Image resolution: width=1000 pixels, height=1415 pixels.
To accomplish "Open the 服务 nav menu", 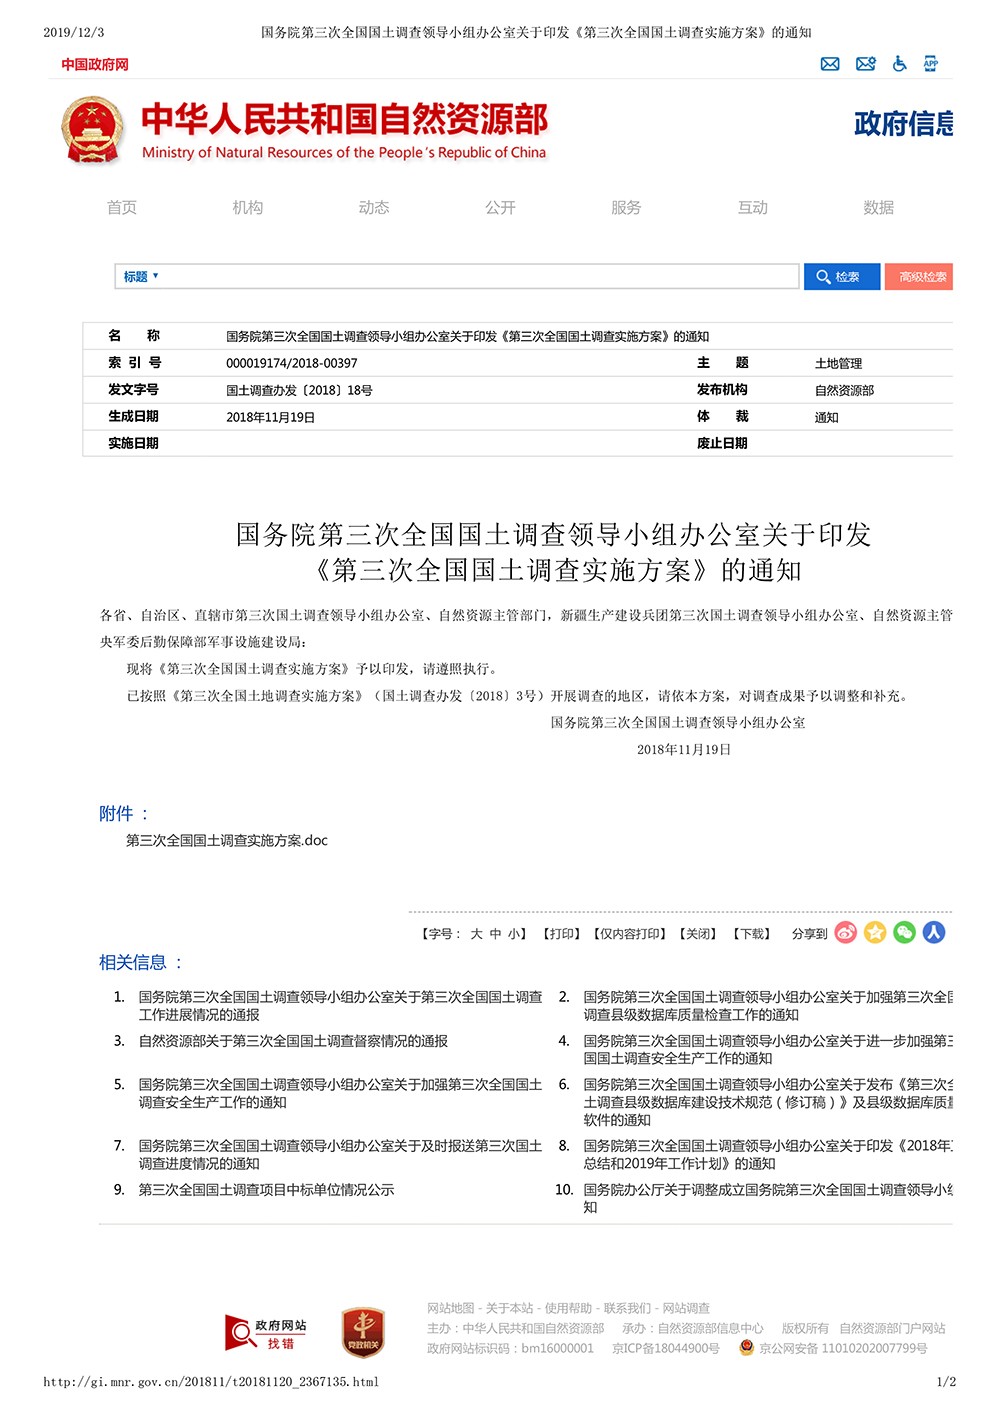I will pyautogui.click(x=626, y=207).
